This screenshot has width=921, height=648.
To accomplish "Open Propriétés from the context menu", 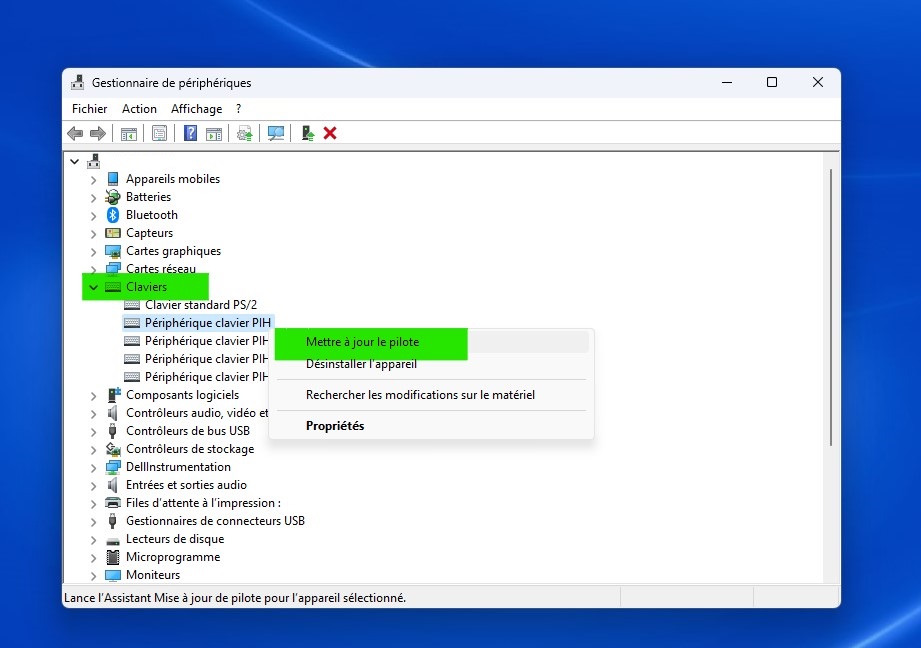I will (335, 426).
